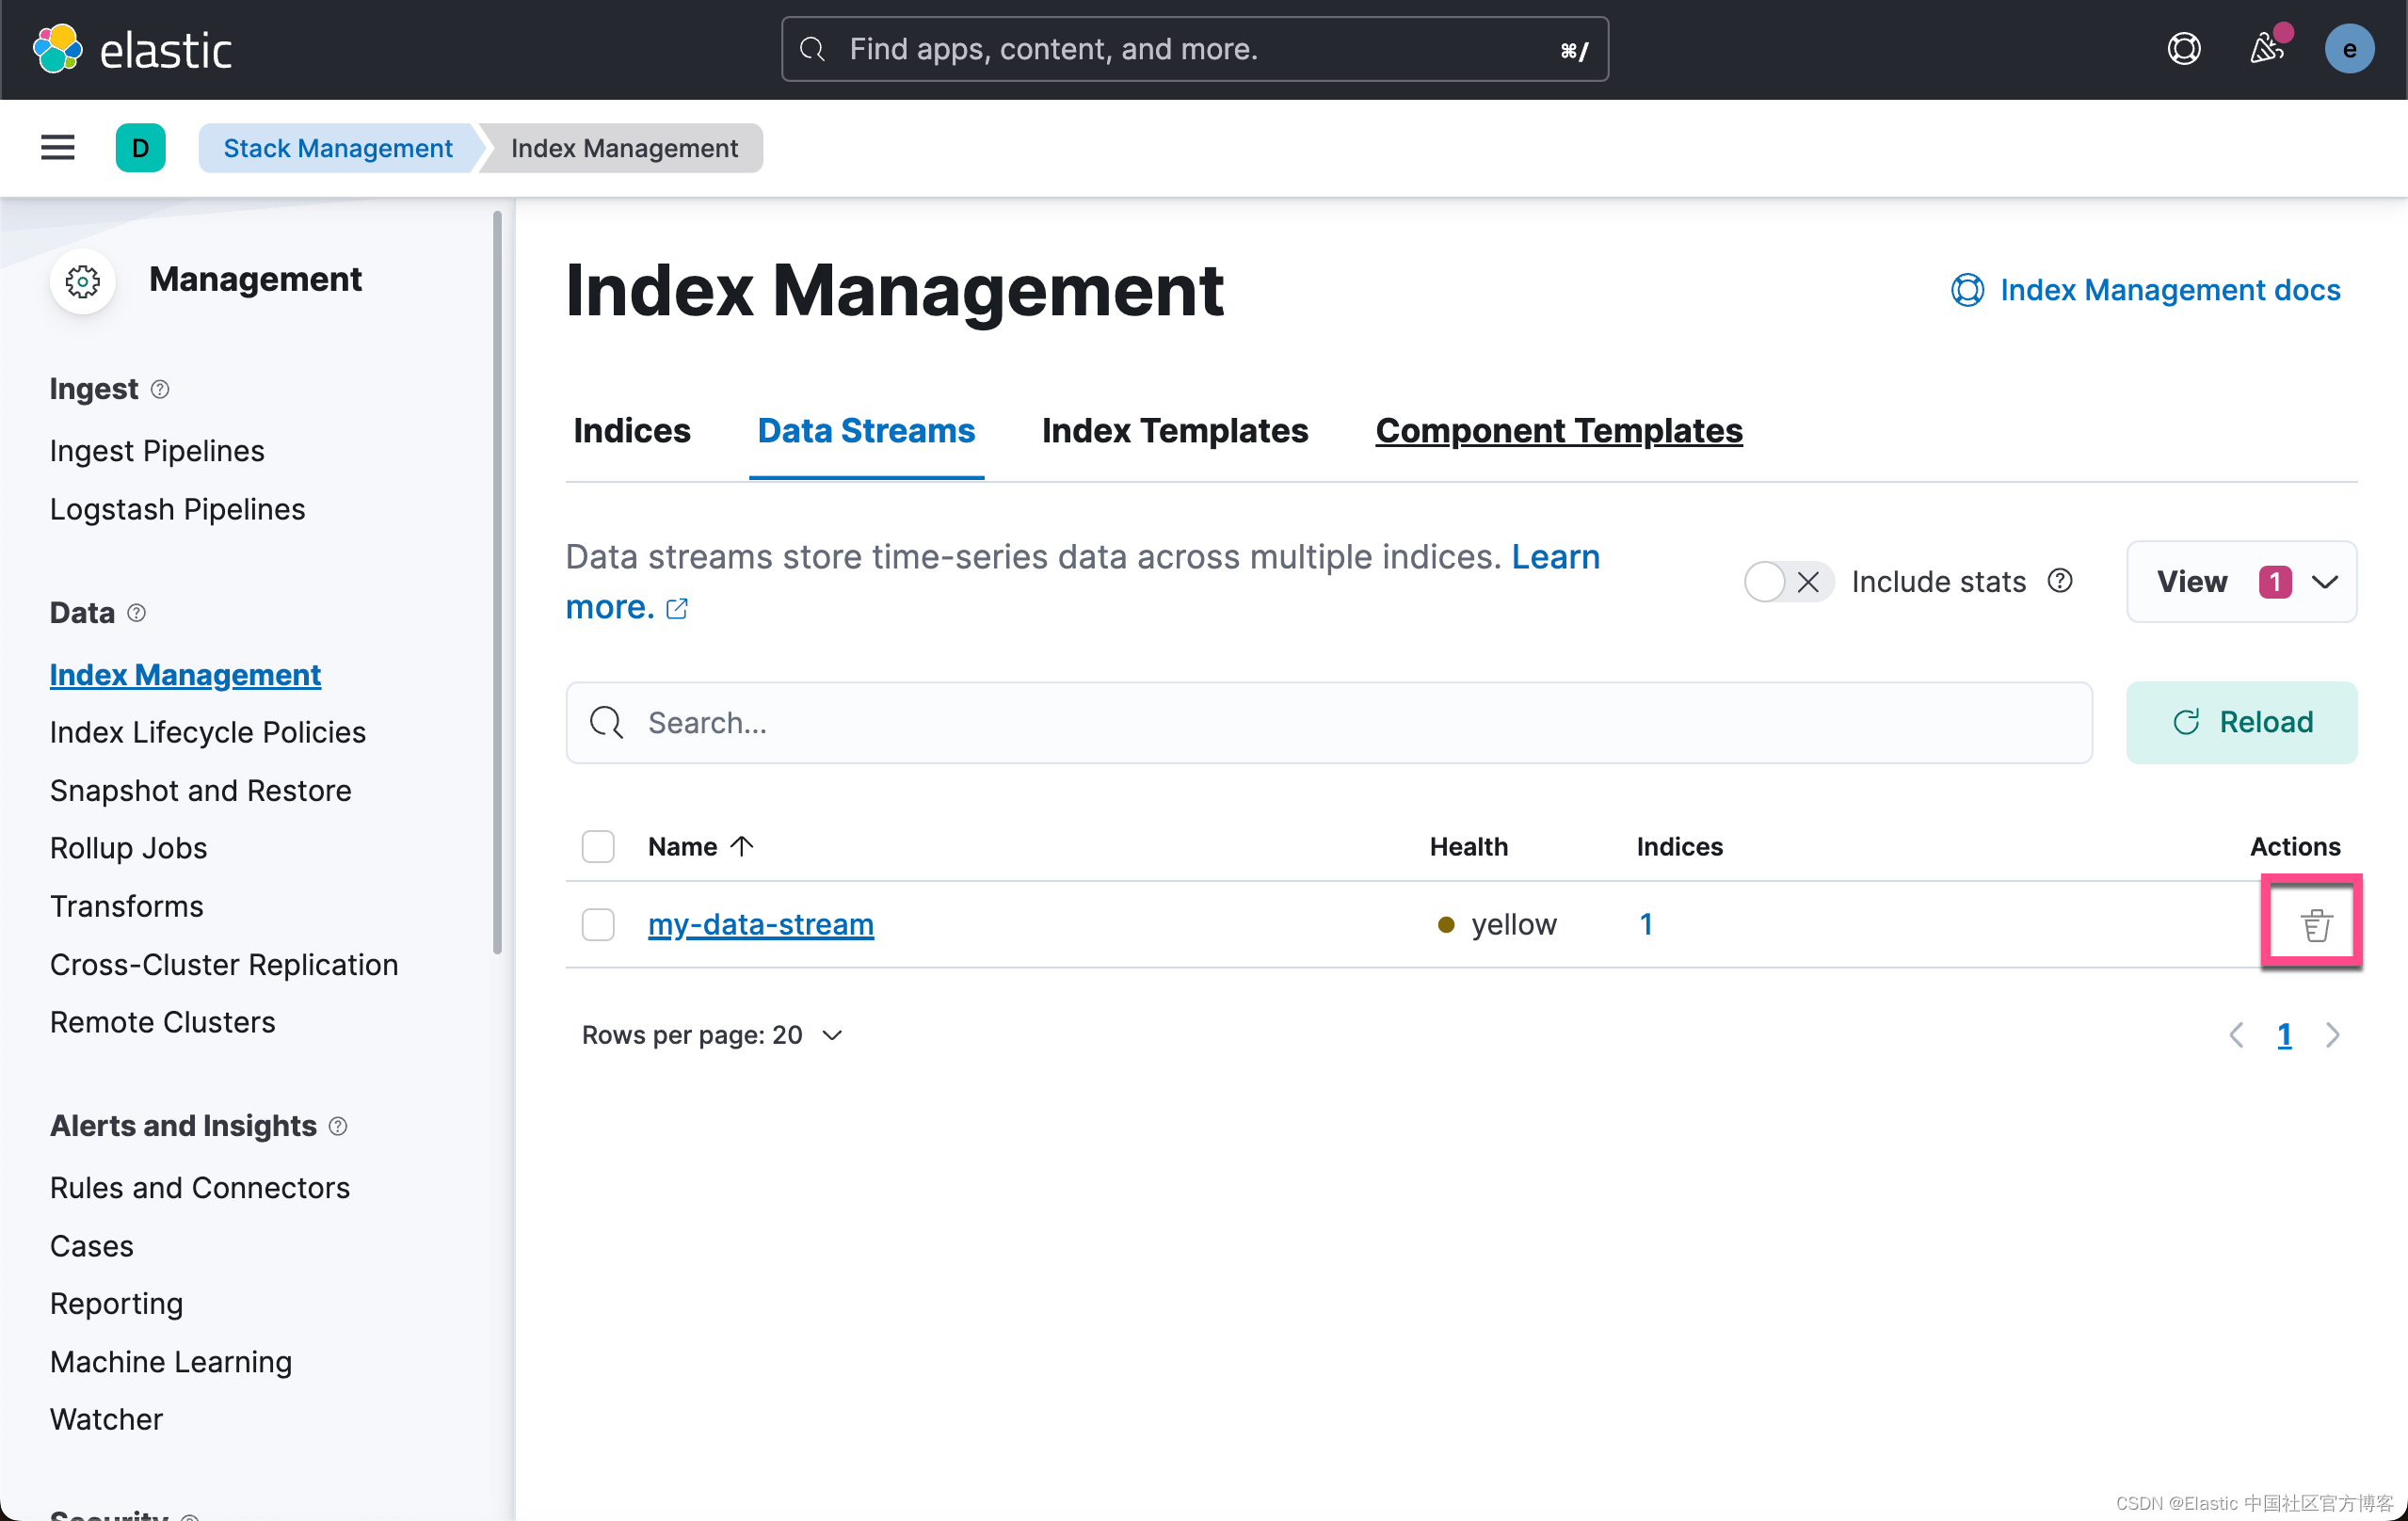Open the hamburger navigation menu
Viewport: 2408px width, 1521px height.
tap(57, 147)
